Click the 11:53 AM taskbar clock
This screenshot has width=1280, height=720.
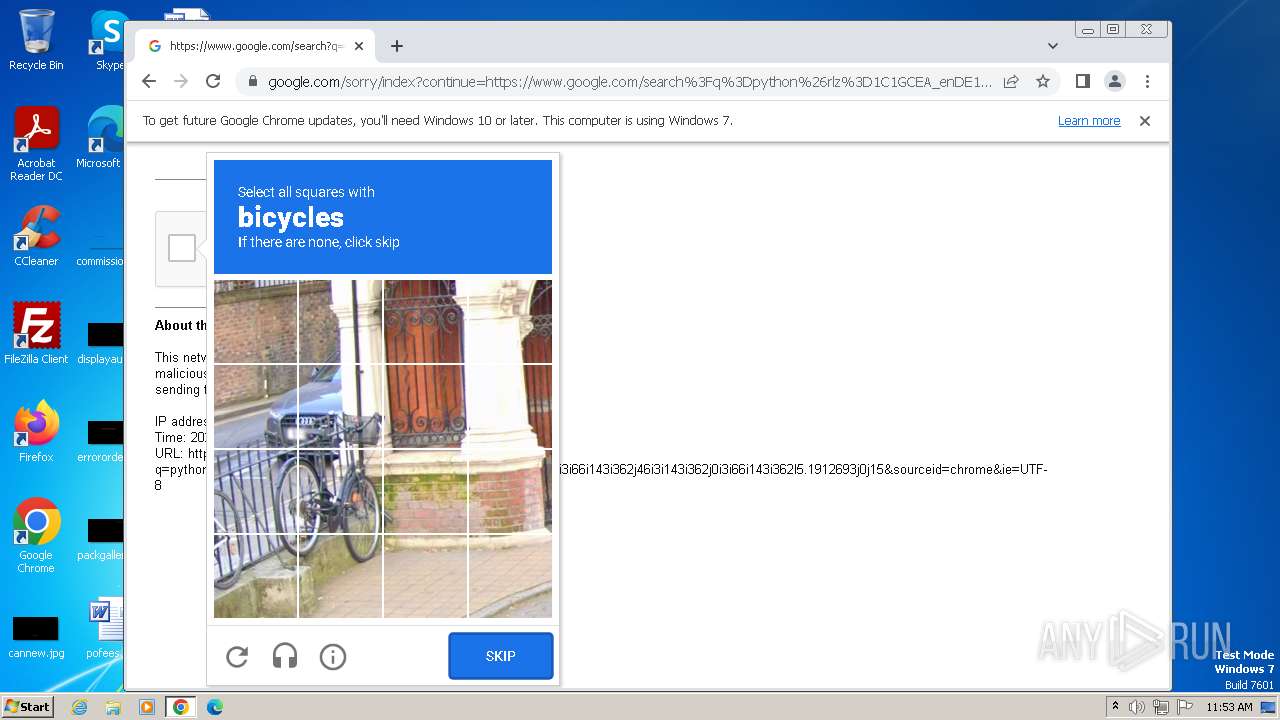pos(1229,707)
